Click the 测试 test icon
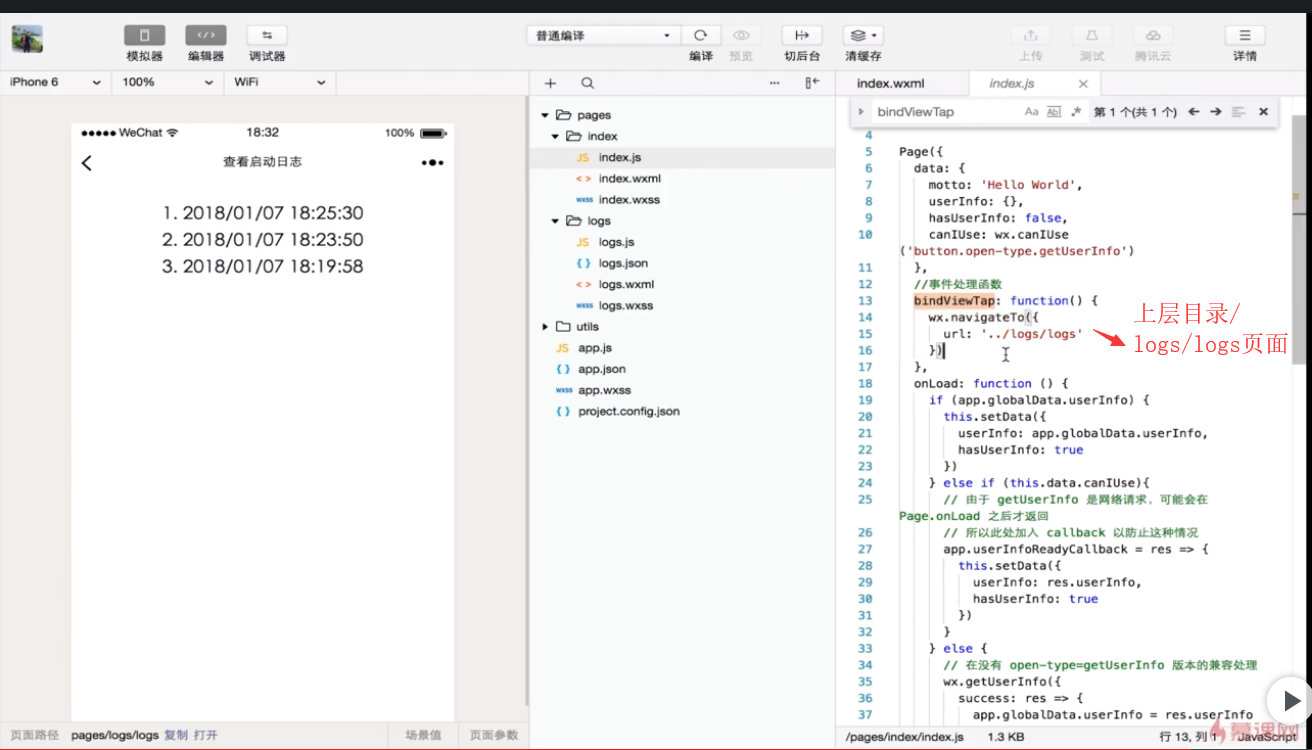Screen dimensions: 1312x750 point(1092,35)
